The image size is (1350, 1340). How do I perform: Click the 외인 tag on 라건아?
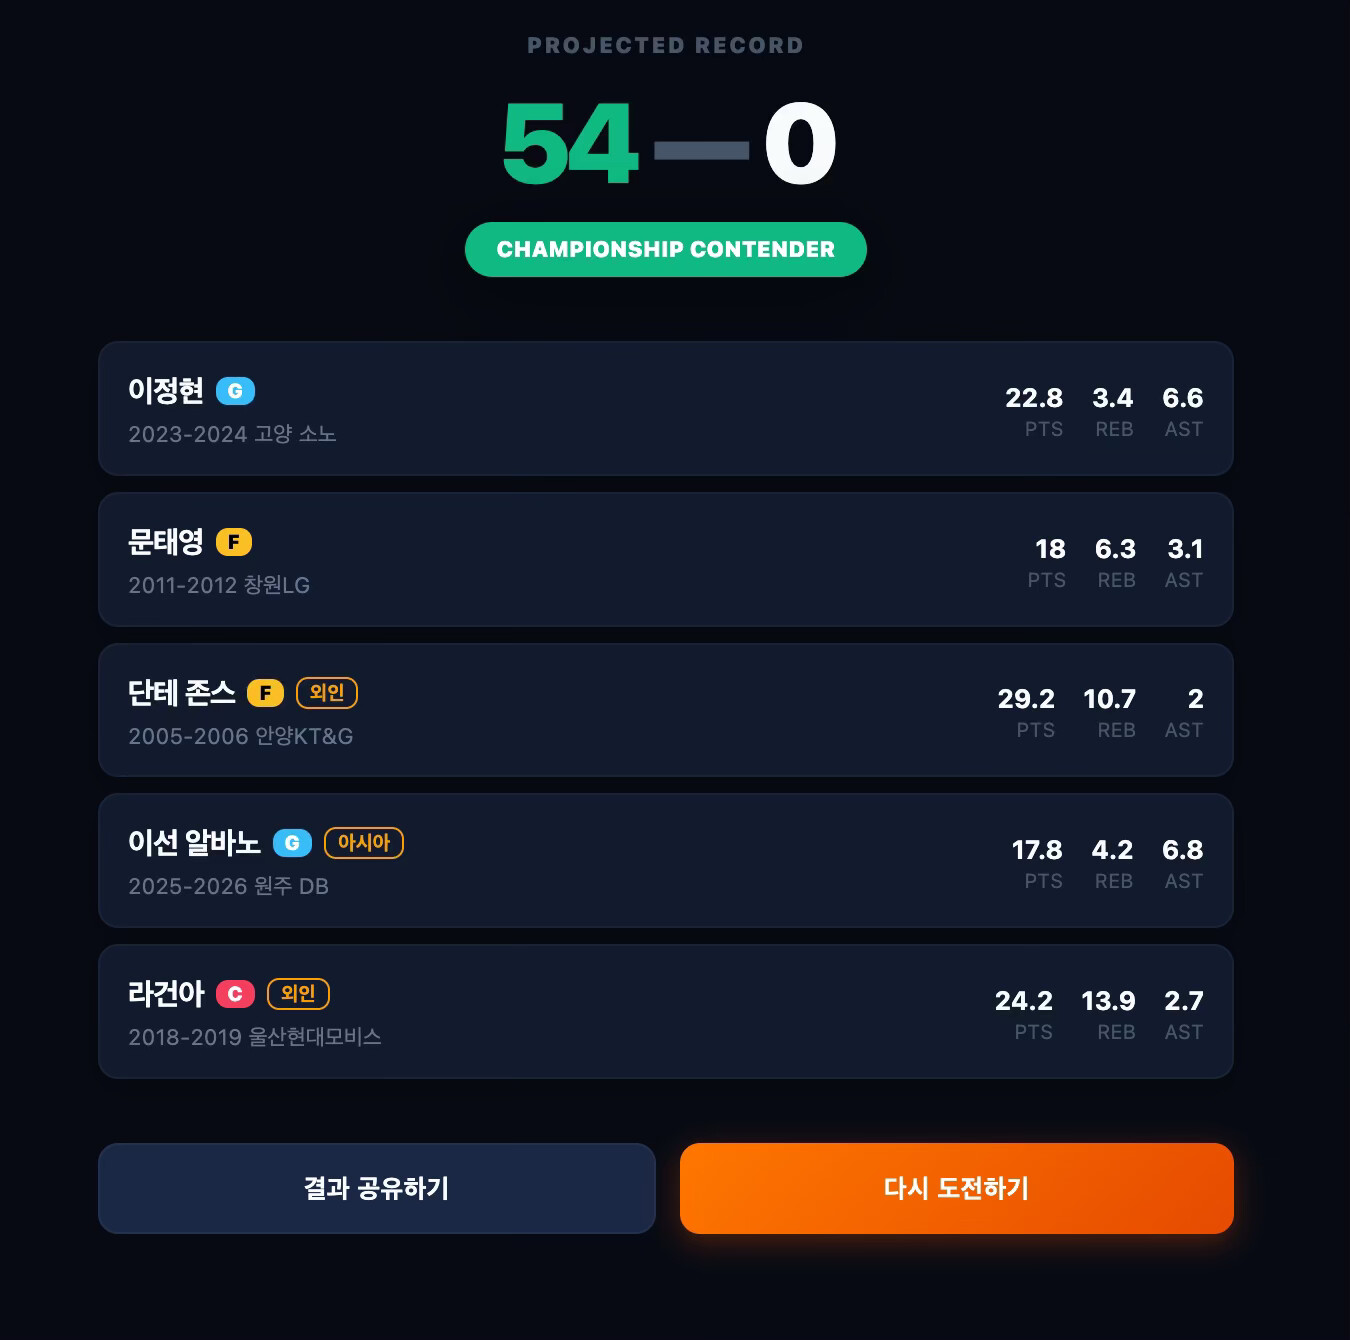[x=298, y=994]
